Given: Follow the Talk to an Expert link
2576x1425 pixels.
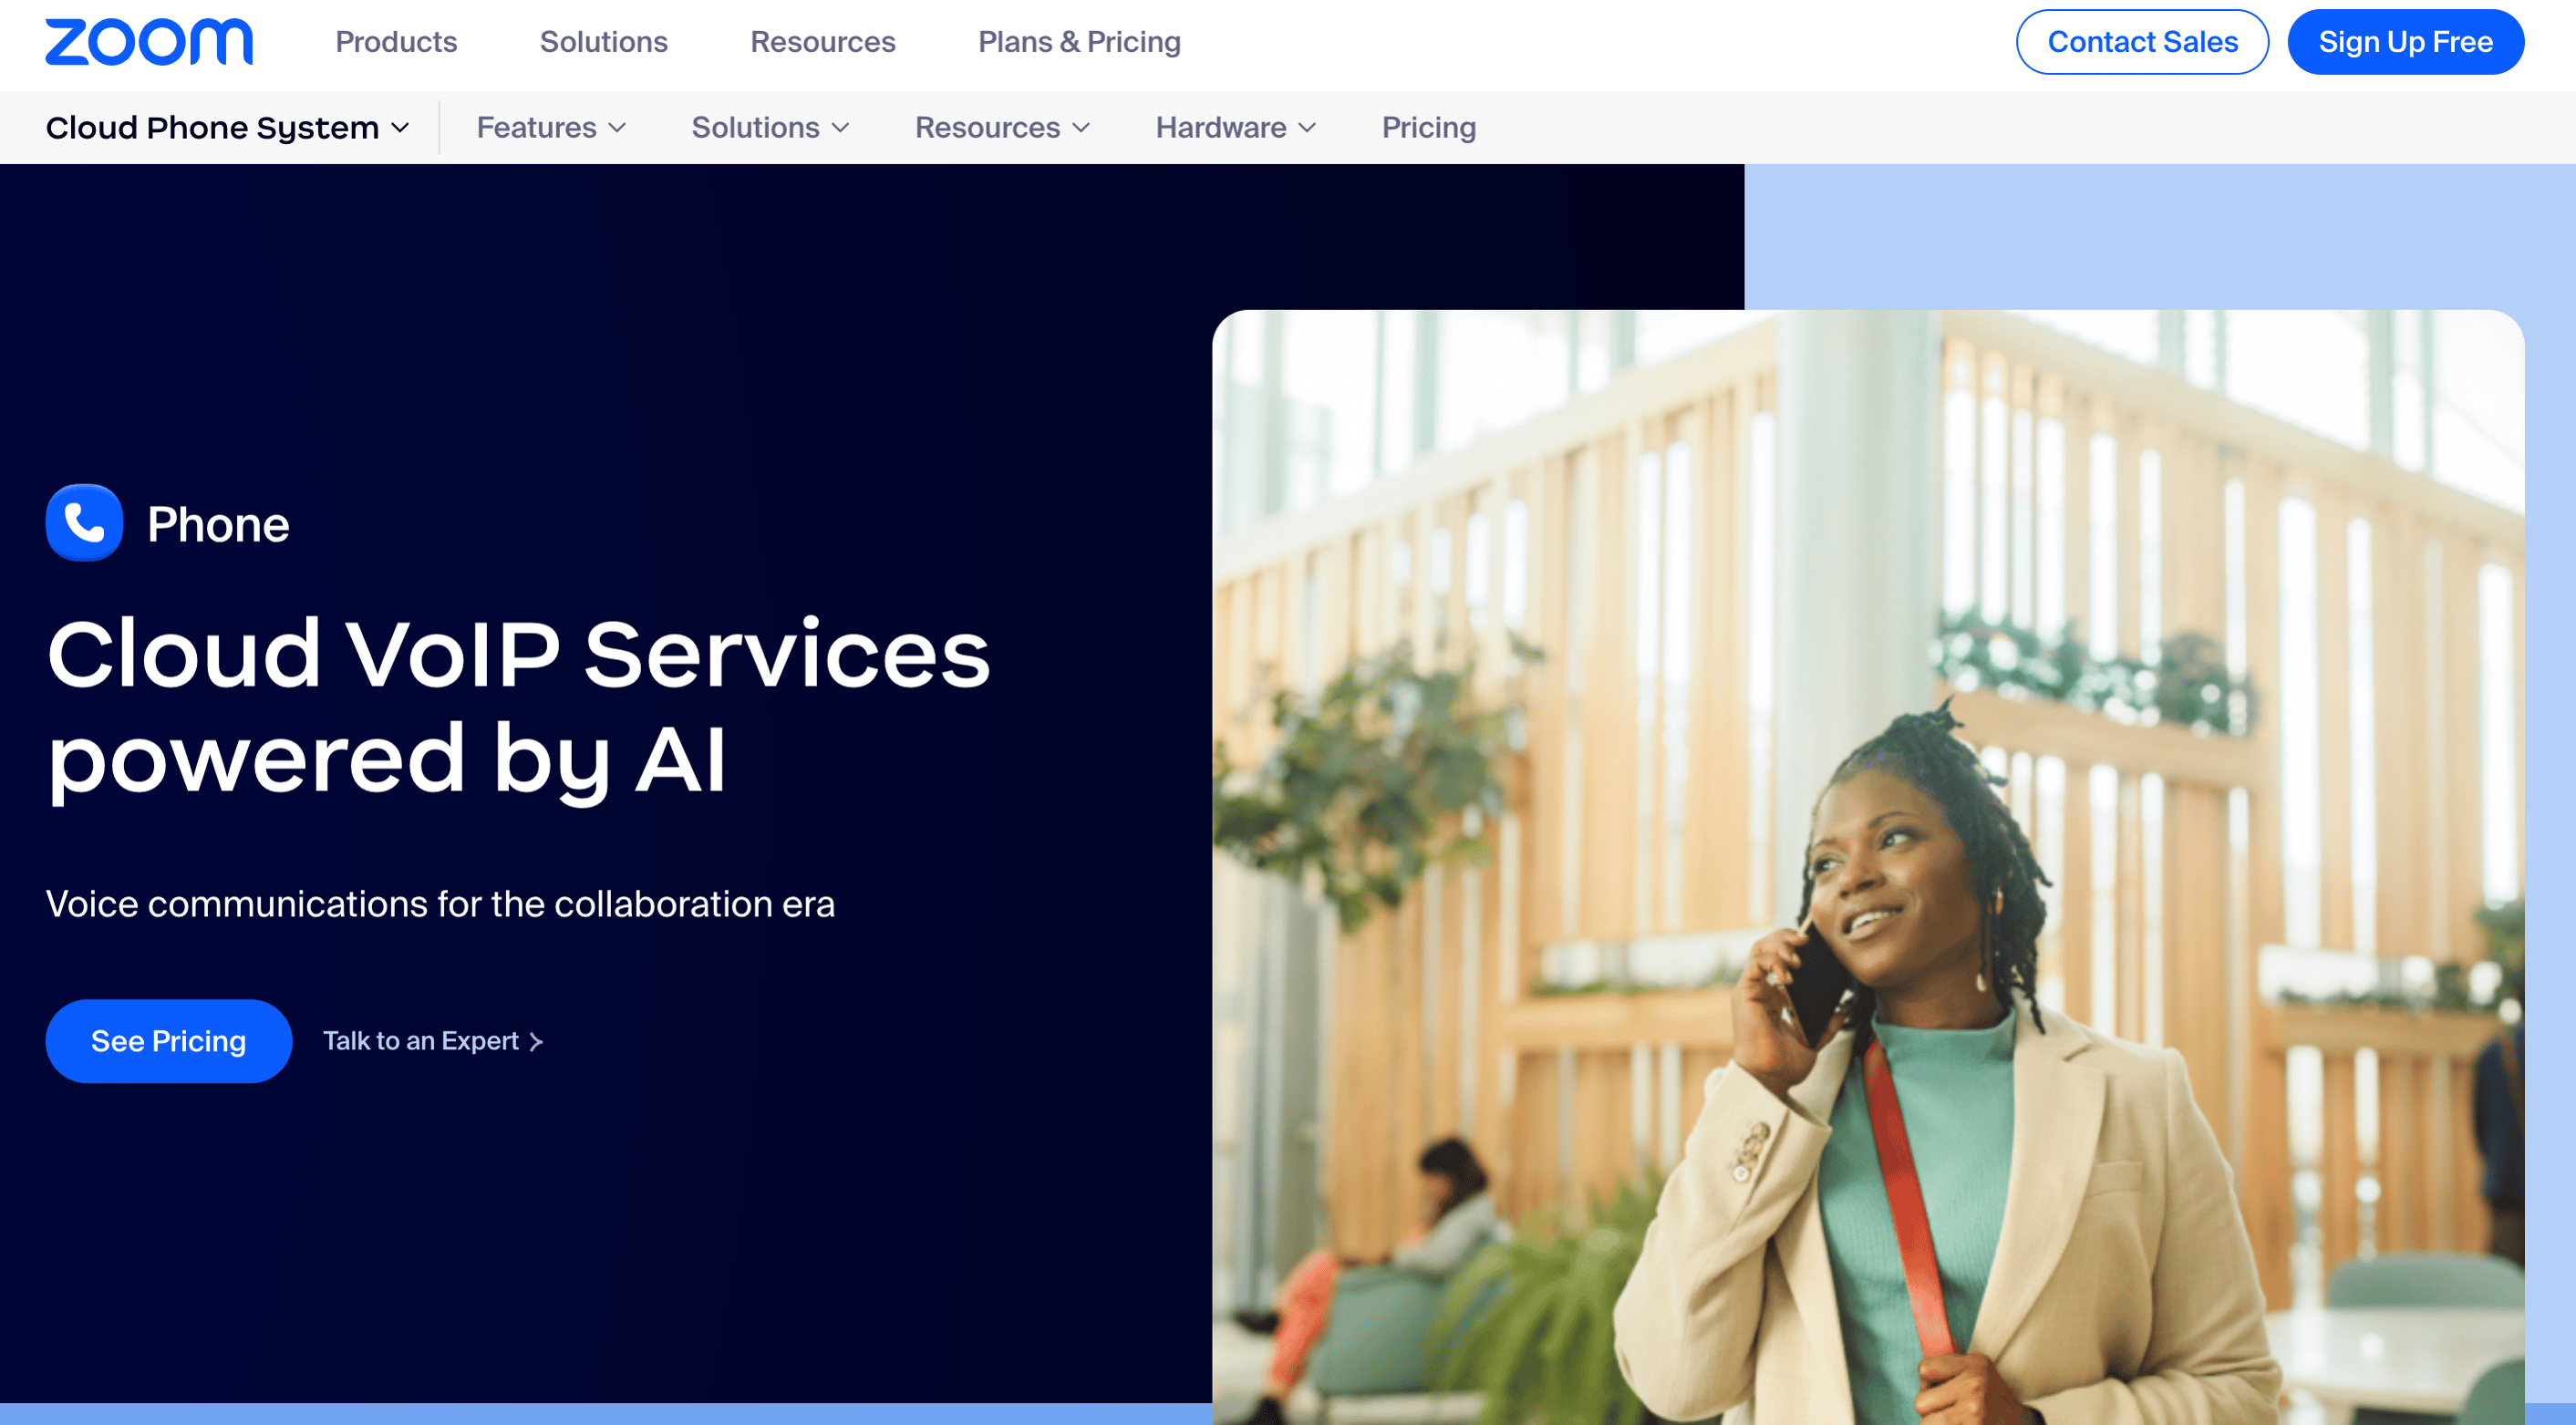Looking at the screenshot, I should coord(433,1041).
